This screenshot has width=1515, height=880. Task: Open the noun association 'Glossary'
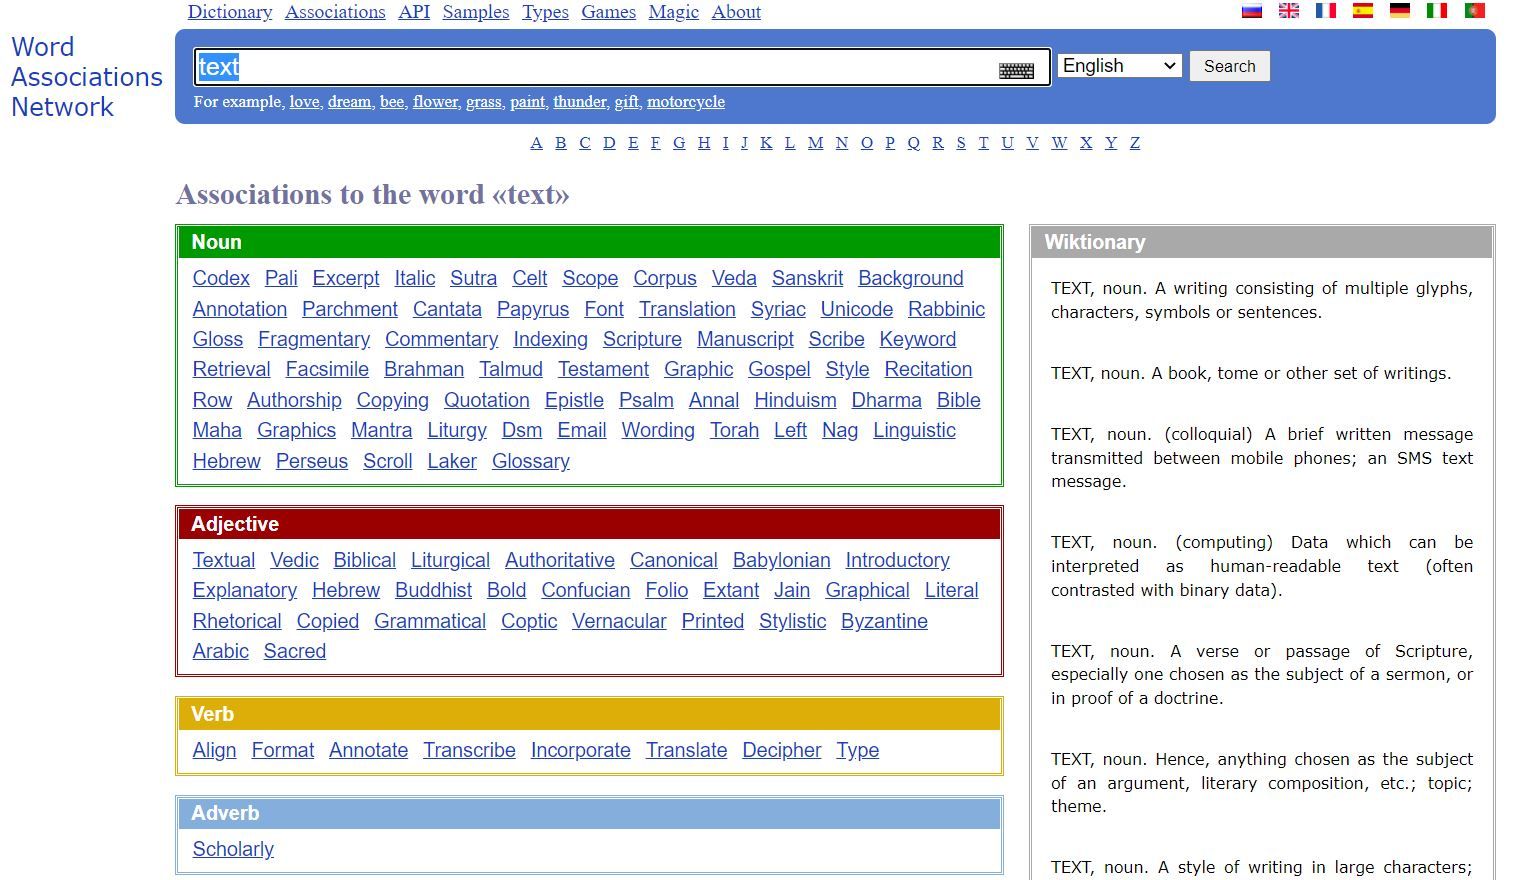pyautogui.click(x=531, y=461)
